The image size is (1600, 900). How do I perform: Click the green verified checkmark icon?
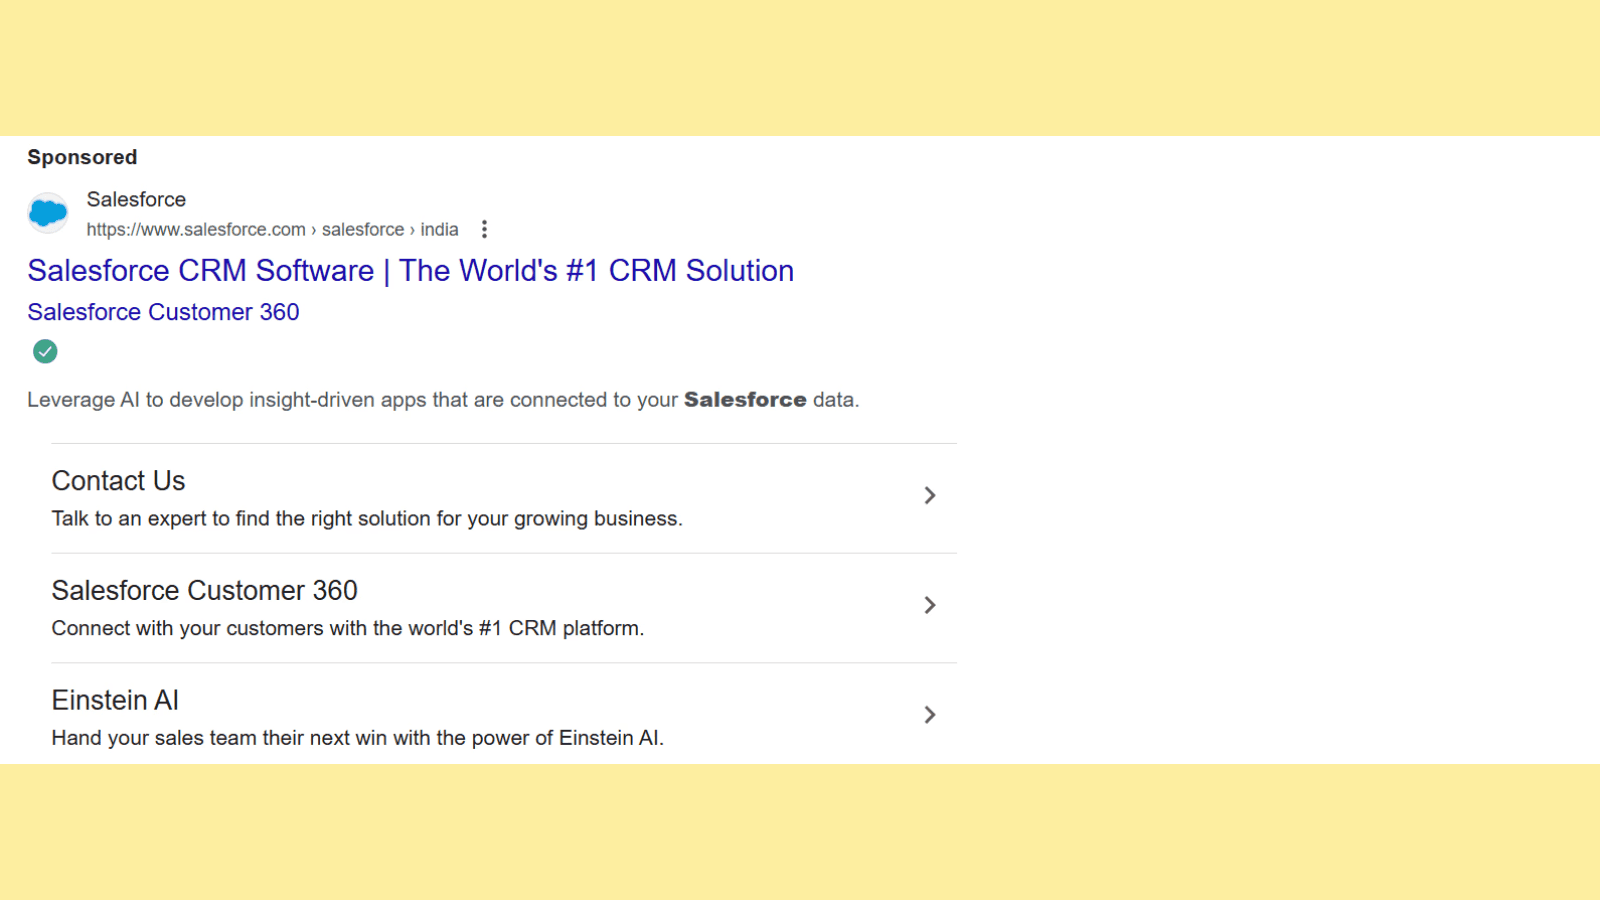coord(45,351)
